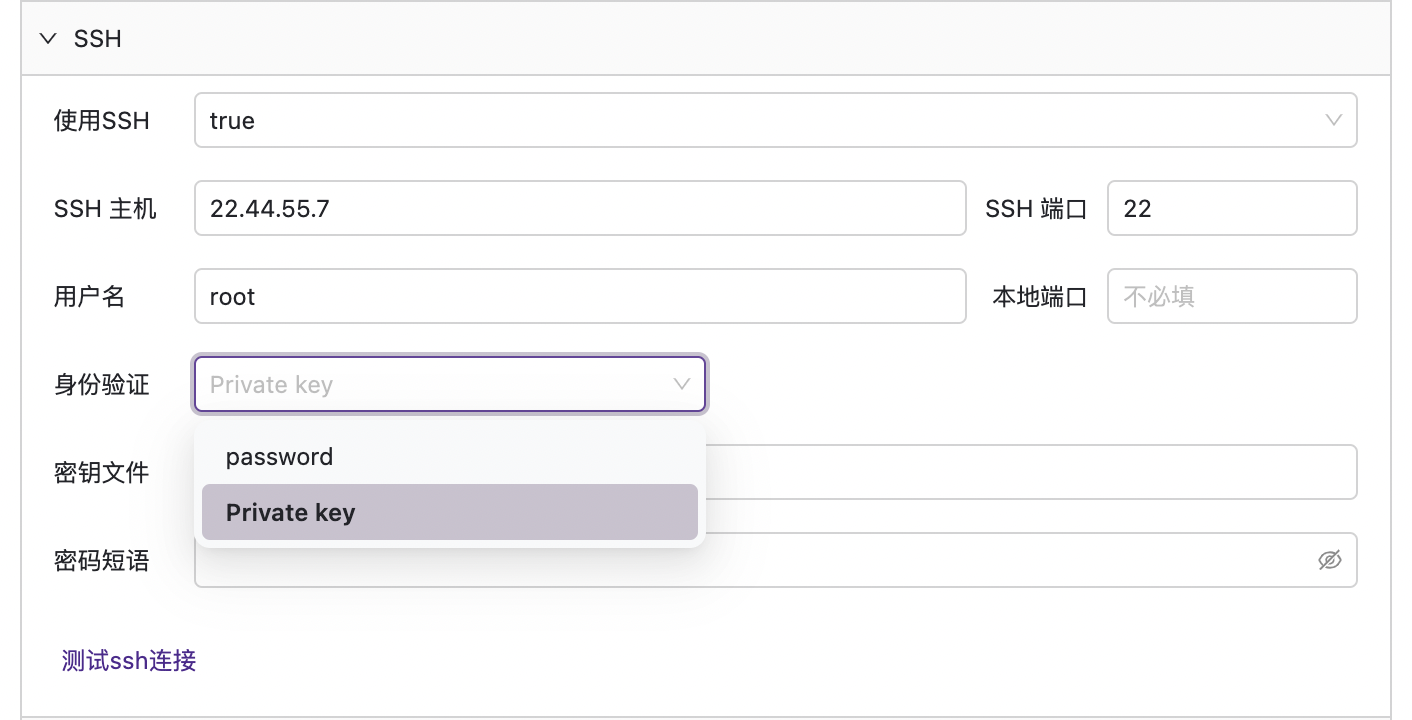The width and height of the screenshot is (1412, 720).
Task: Click the 使用SSH field label
Action: pos(101,121)
